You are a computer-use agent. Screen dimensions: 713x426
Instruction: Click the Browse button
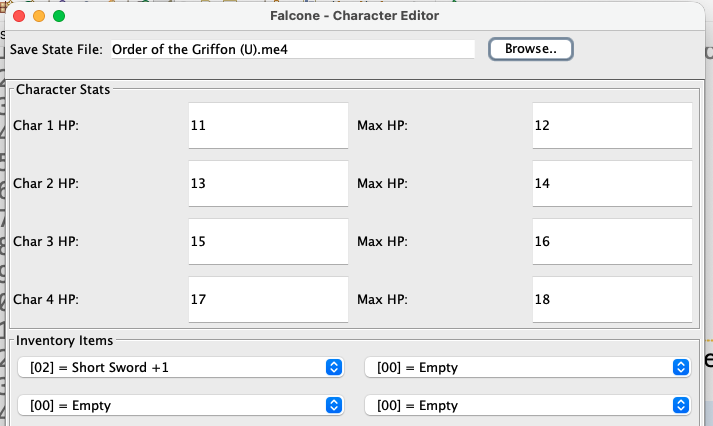point(530,49)
